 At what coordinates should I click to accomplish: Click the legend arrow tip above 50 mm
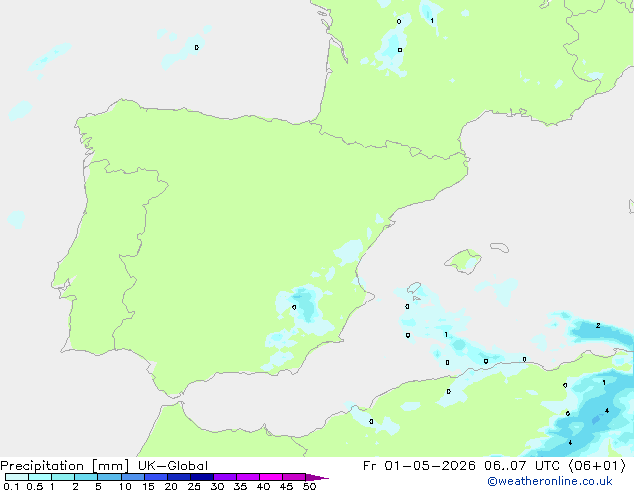tap(317, 477)
